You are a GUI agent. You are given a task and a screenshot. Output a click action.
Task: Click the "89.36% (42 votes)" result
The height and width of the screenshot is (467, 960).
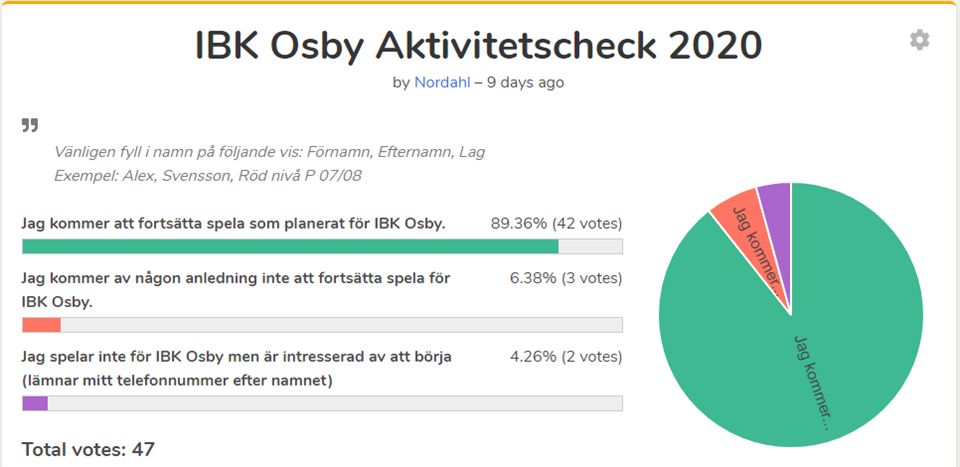pos(556,223)
